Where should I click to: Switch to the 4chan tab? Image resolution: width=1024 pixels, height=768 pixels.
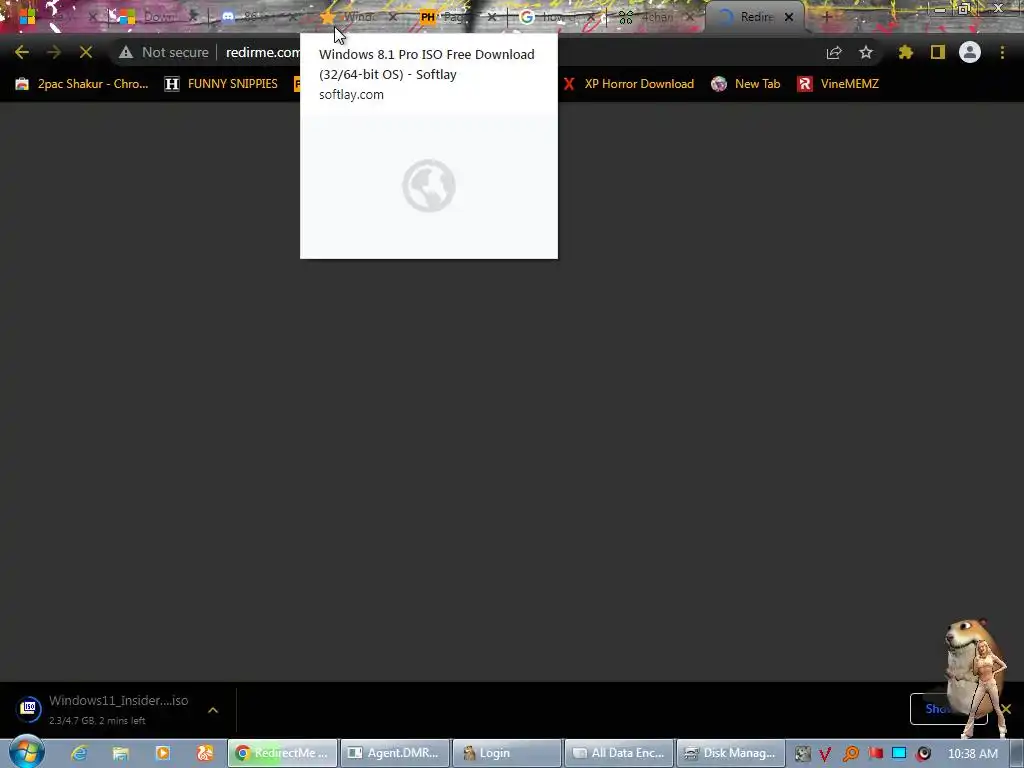click(656, 17)
